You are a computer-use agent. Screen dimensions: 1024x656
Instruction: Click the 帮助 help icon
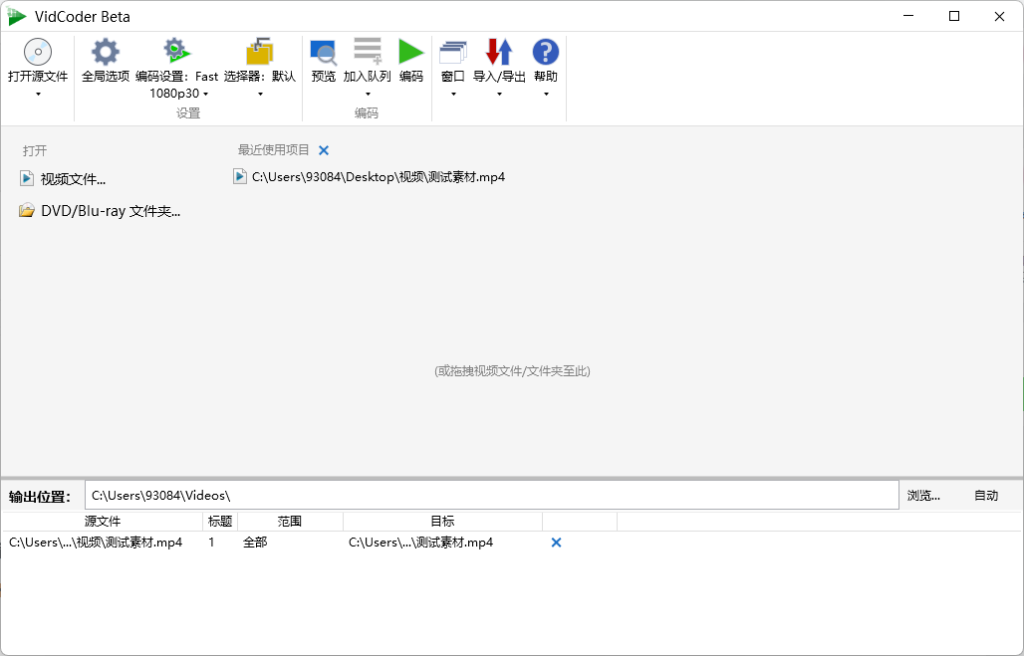545,52
